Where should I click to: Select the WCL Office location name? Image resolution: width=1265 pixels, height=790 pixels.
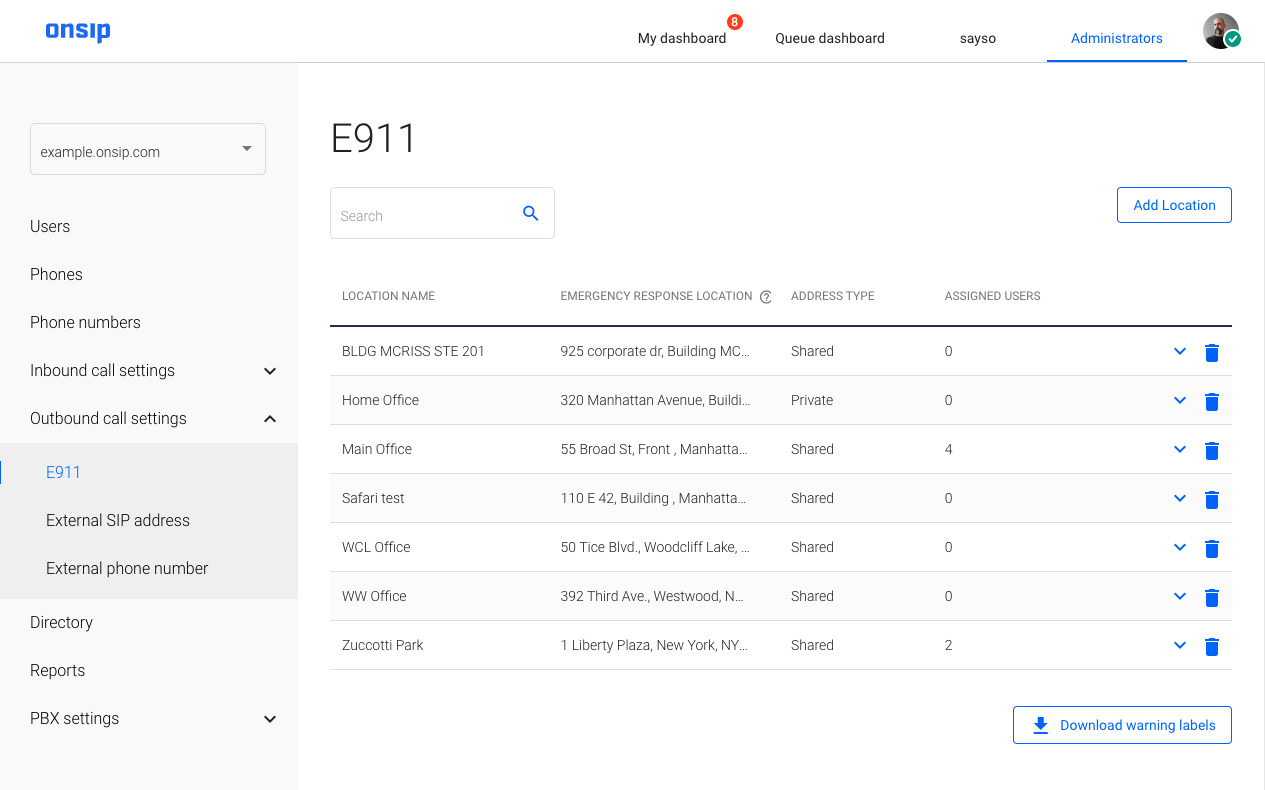click(376, 547)
